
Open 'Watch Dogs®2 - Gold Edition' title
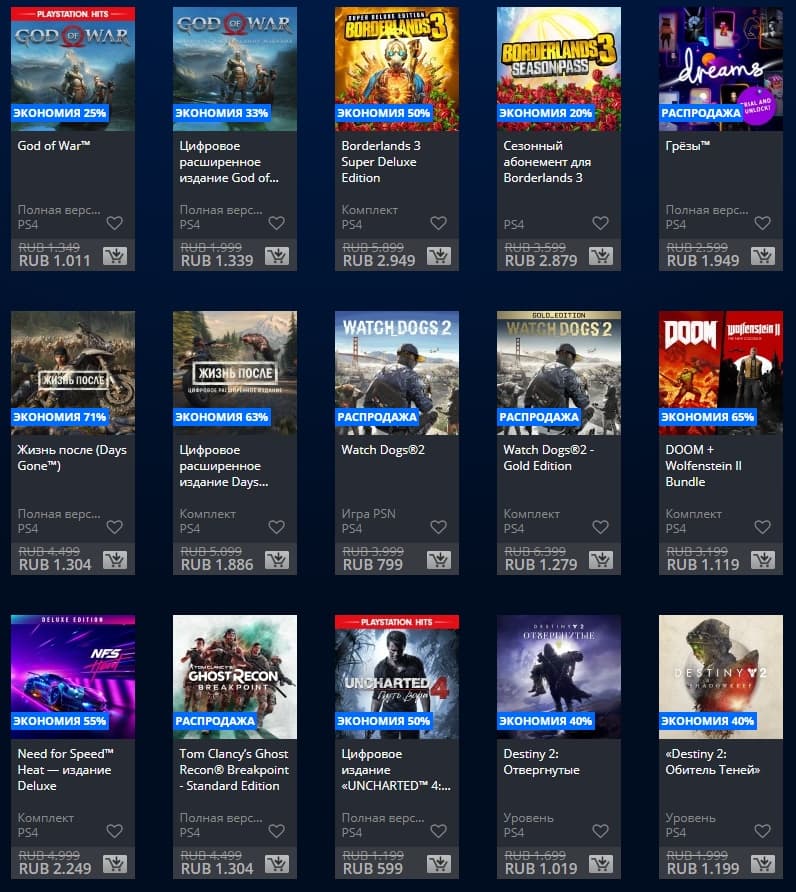548,457
